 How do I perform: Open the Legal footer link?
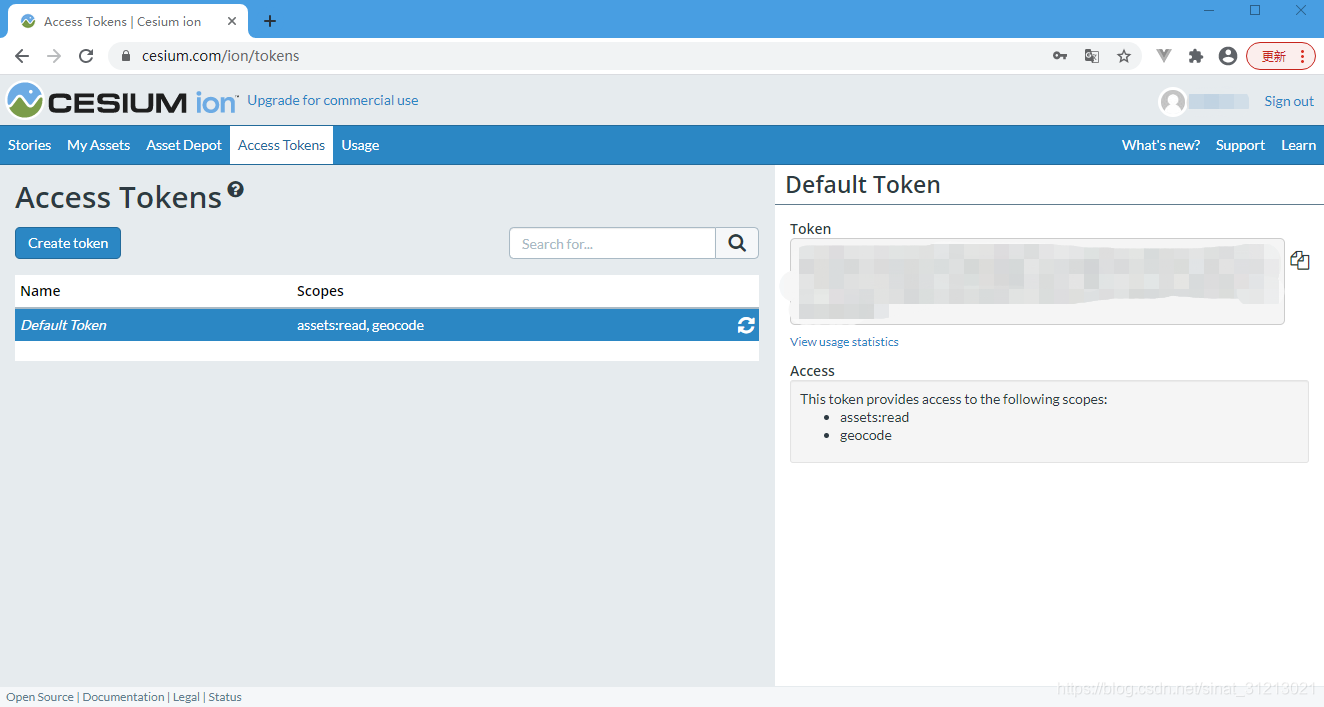pyautogui.click(x=186, y=697)
